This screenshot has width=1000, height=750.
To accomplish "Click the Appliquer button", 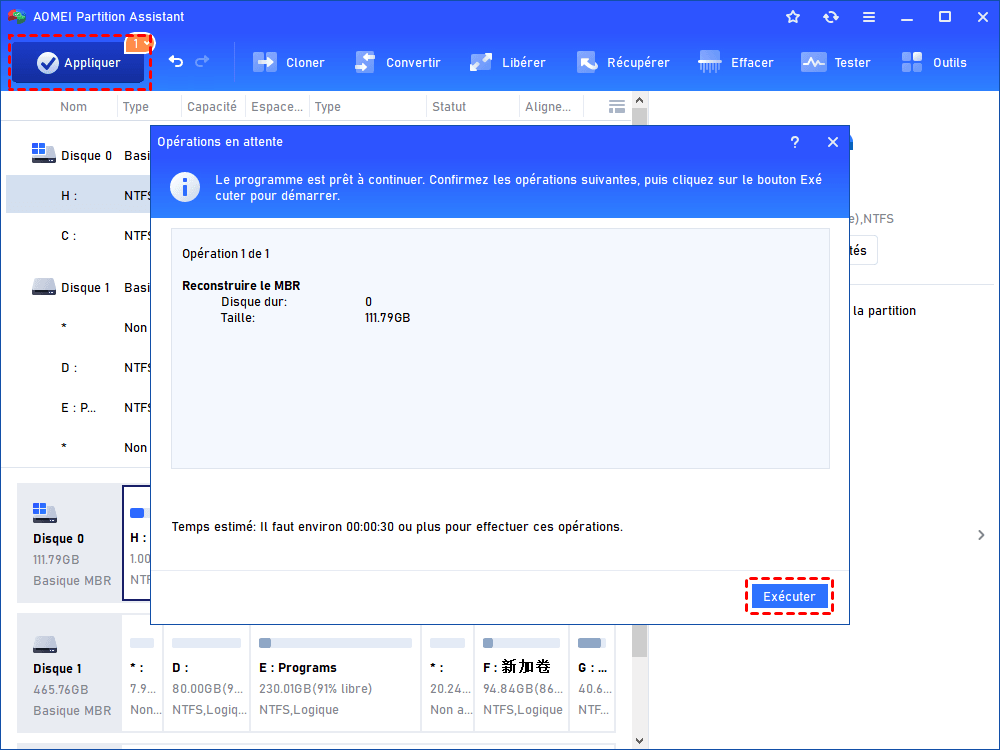I will [x=79, y=62].
